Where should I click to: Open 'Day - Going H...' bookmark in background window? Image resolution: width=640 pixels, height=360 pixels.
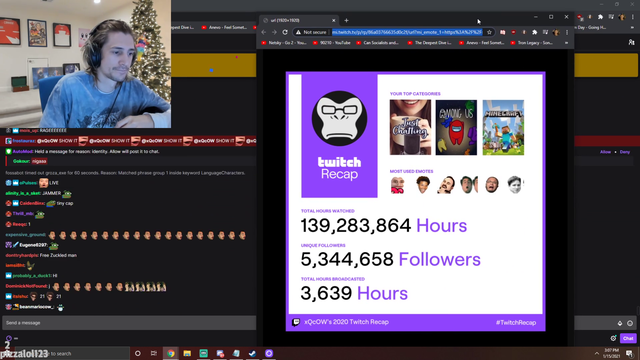pyautogui.click(x=590, y=28)
